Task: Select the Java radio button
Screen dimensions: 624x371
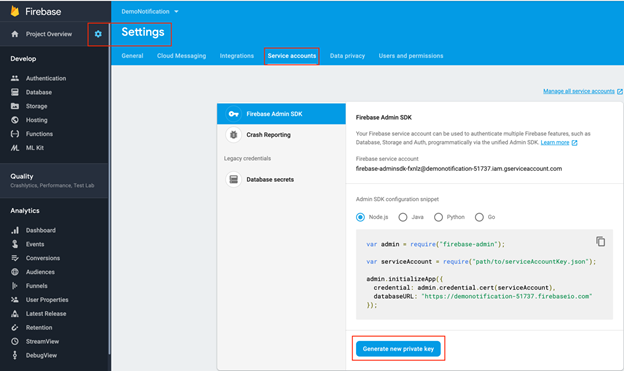Action: [403, 217]
